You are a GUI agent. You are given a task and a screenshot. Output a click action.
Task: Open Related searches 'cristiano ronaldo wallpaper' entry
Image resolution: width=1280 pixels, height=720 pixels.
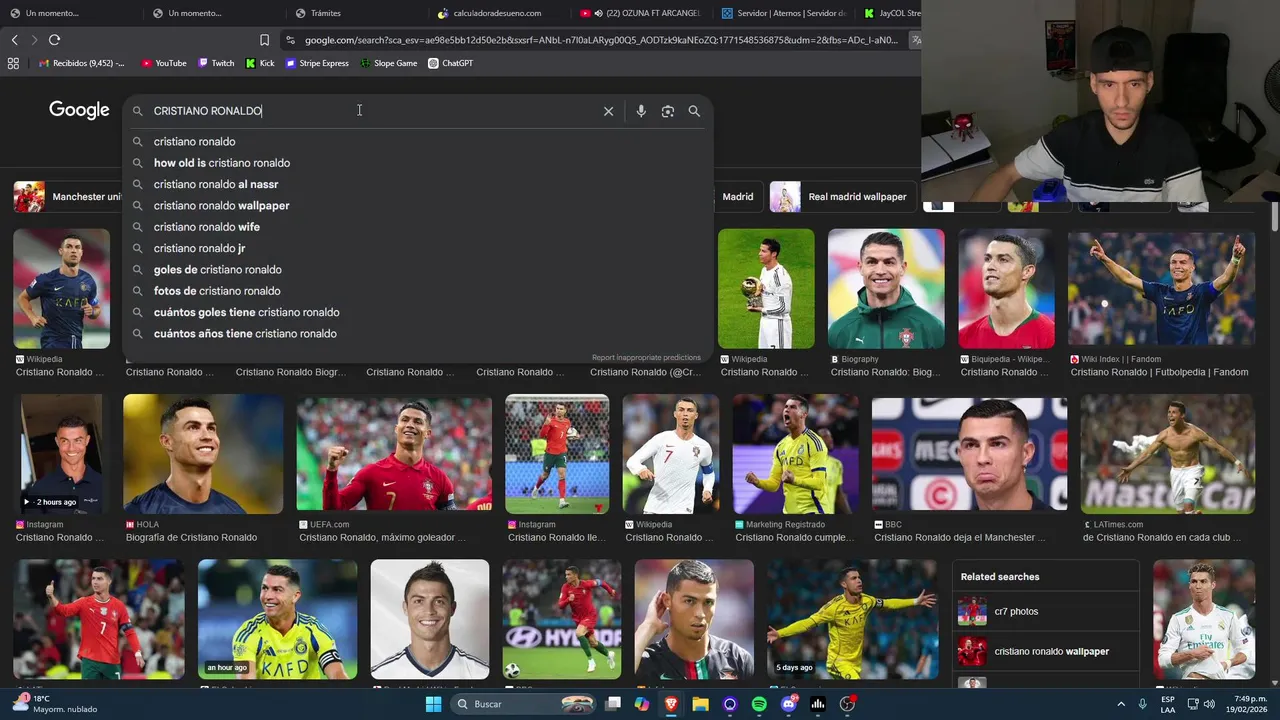point(1045,651)
